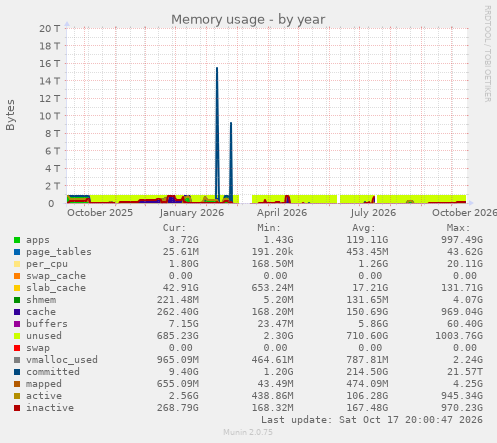The width and height of the screenshot is (497, 443).
Task: Click unused average value 710.60G
Action: 367,336
